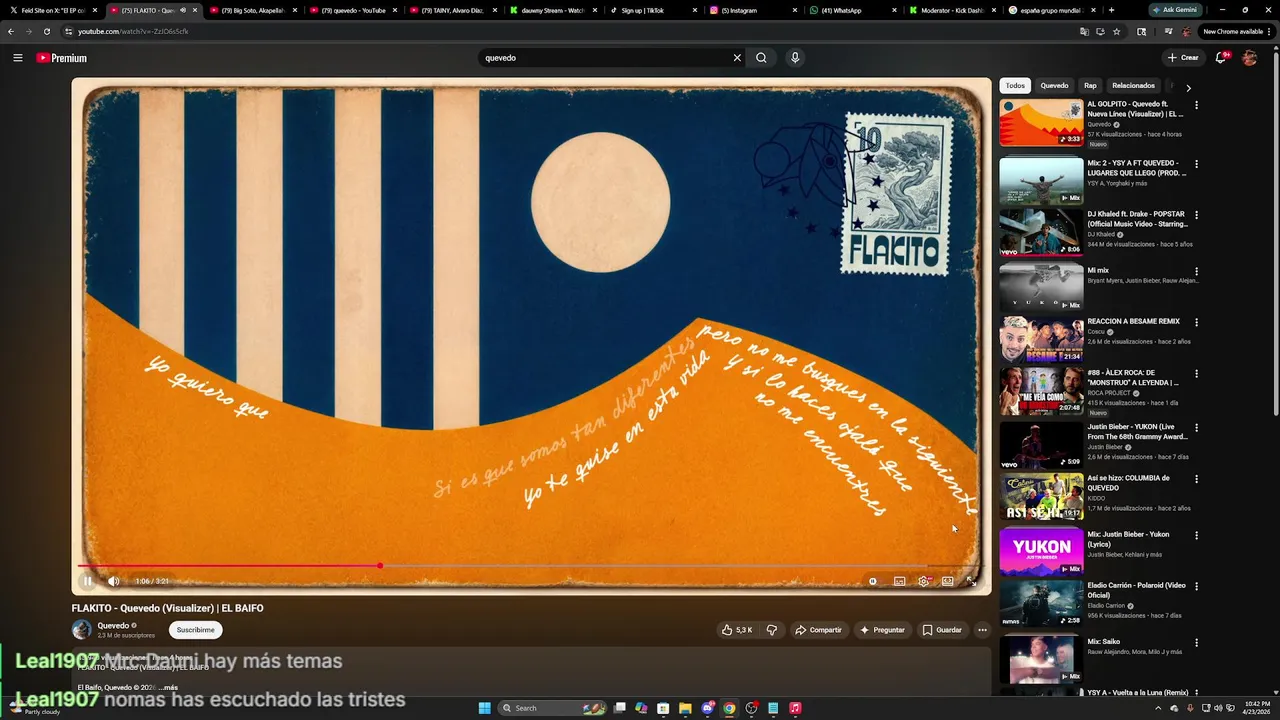Pause the FLAKITO video
This screenshot has width=1280, height=720.
point(87,581)
